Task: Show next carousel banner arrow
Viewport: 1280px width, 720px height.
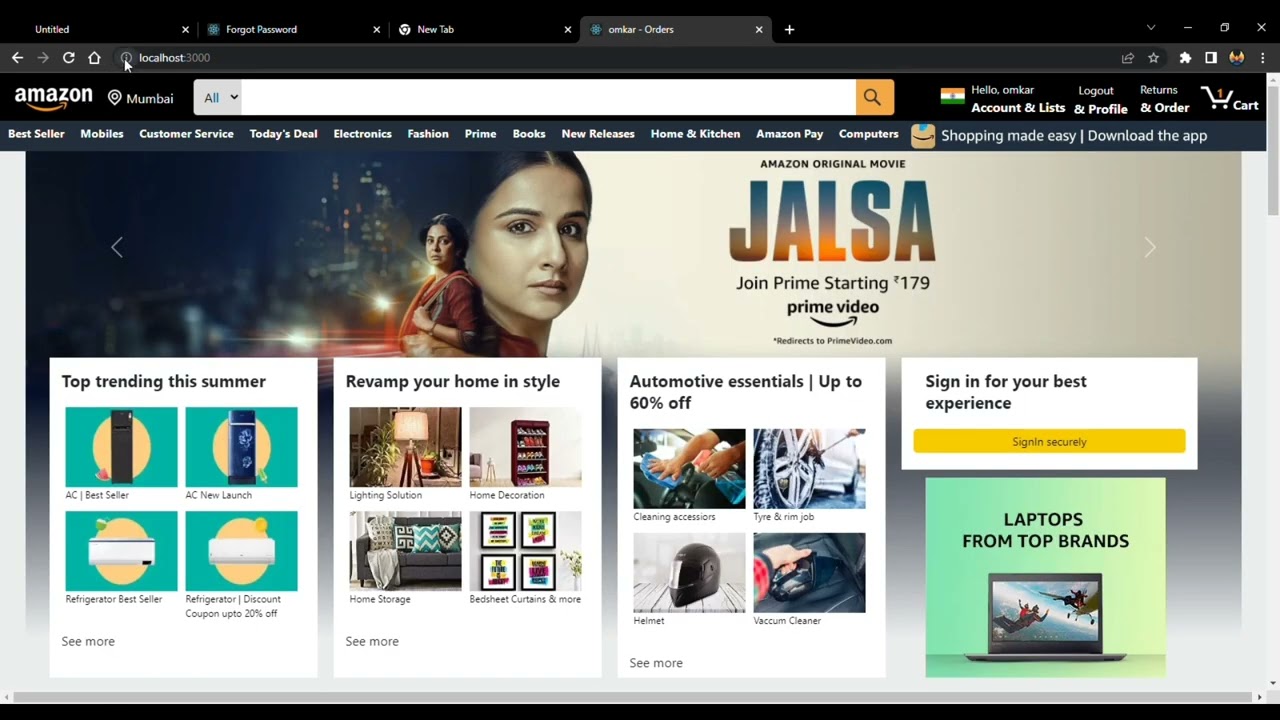Action: coord(1149,247)
